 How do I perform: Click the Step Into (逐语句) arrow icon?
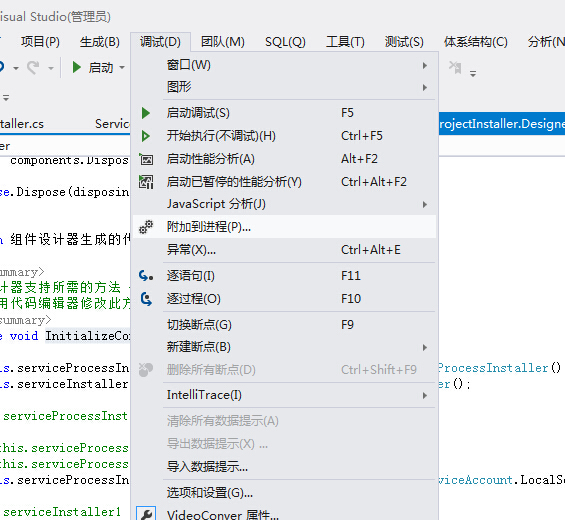pos(146,276)
